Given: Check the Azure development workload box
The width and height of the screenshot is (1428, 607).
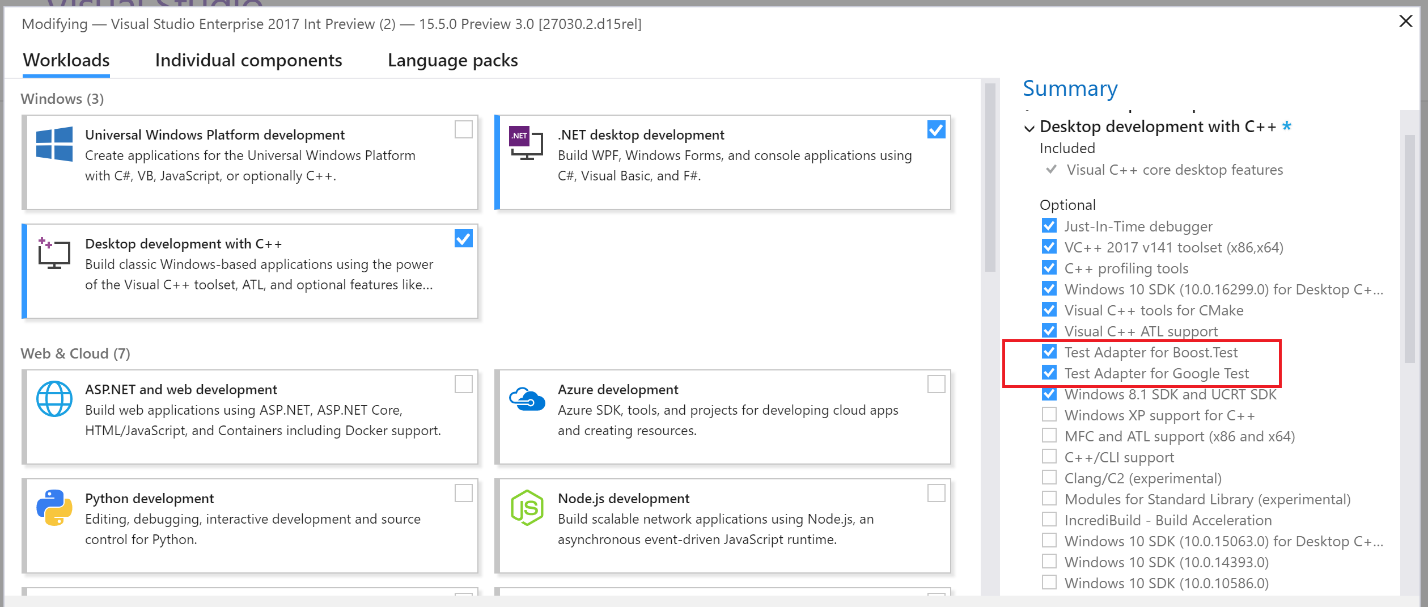Looking at the screenshot, I should [936, 384].
